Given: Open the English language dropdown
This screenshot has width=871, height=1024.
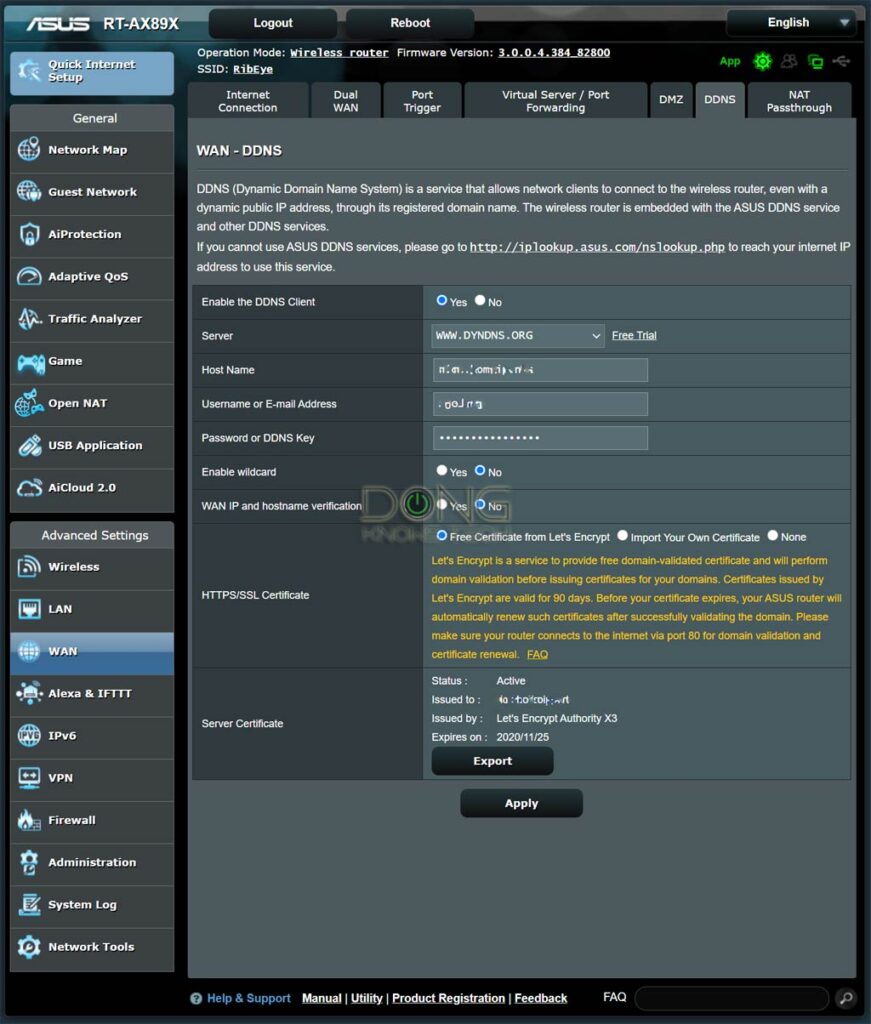Looking at the screenshot, I should [791, 23].
